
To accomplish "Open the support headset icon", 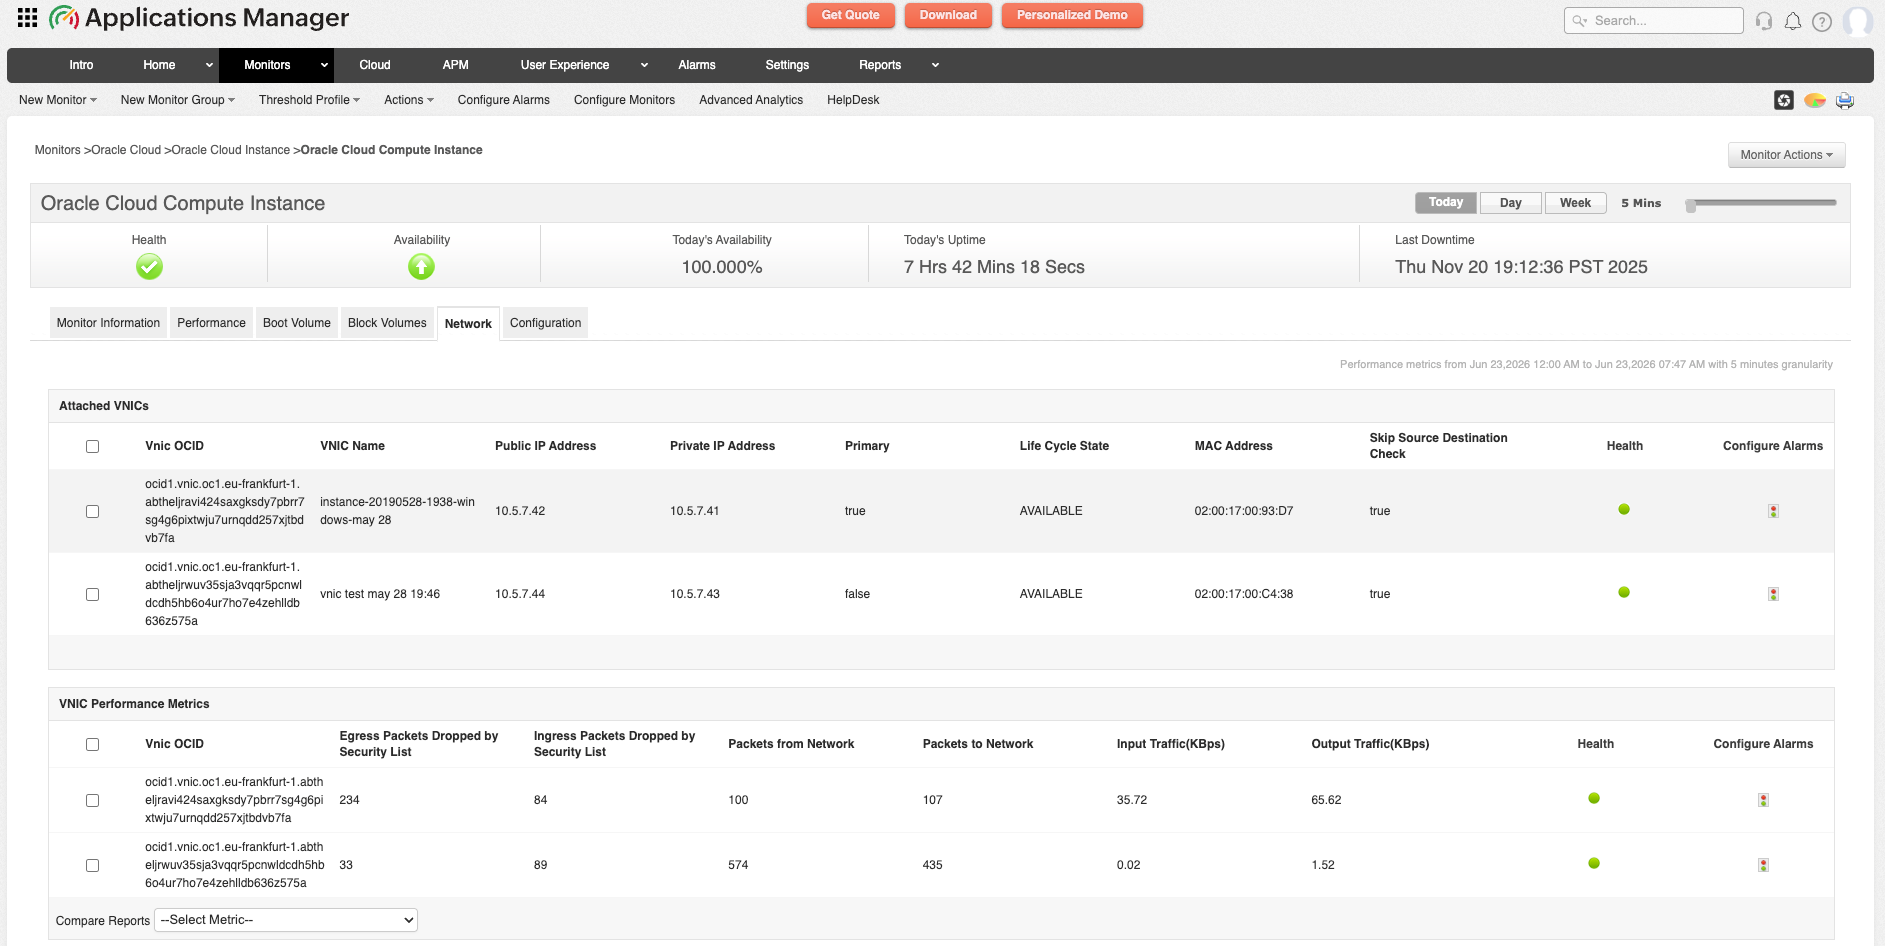I will (x=1764, y=21).
